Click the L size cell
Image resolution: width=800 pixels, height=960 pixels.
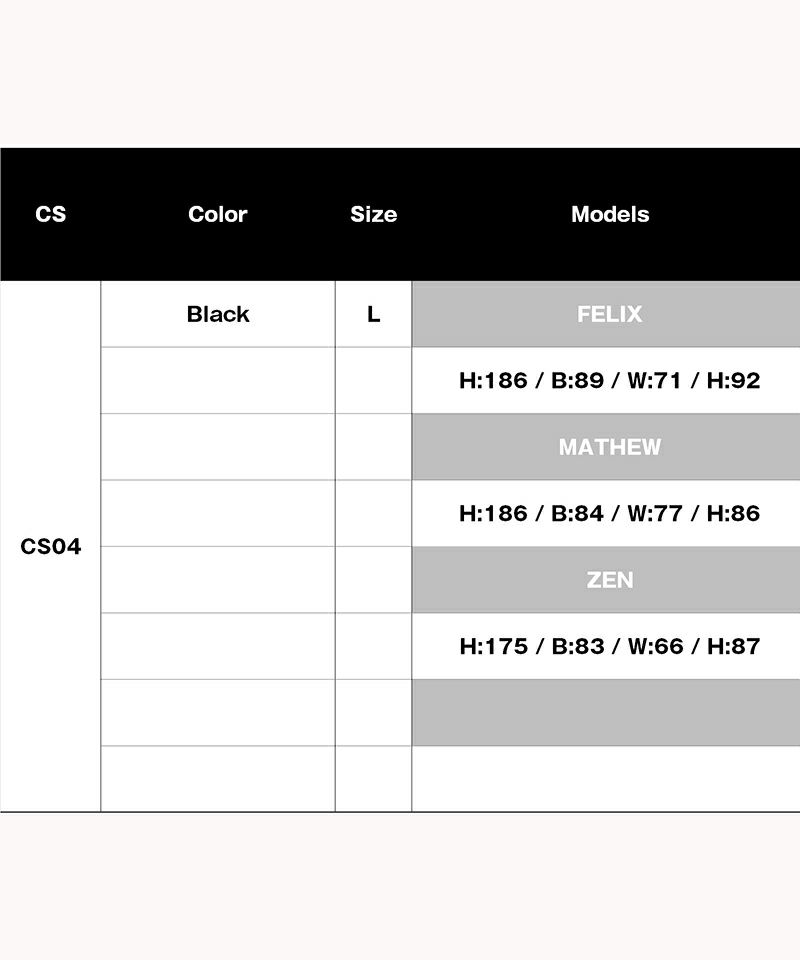tap(373, 314)
